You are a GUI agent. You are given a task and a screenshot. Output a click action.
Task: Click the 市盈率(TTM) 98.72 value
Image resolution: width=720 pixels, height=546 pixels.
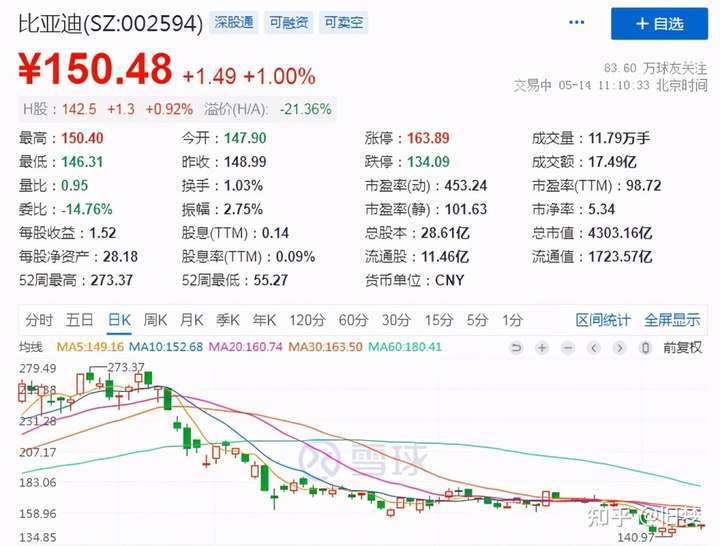click(644, 186)
